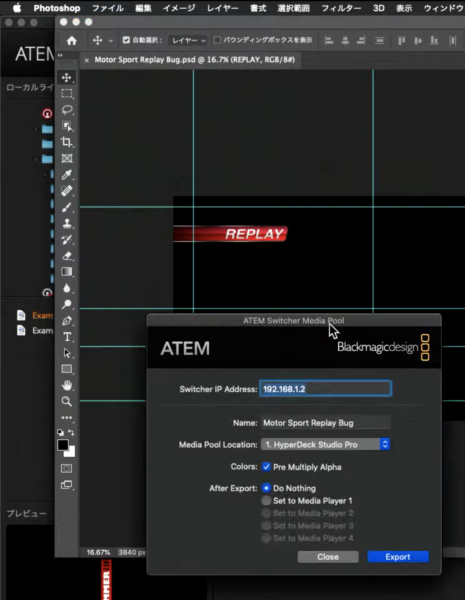Open the auto-select layer dropdown
The height and width of the screenshot is (600, 465).
click(x=188, y=40)
